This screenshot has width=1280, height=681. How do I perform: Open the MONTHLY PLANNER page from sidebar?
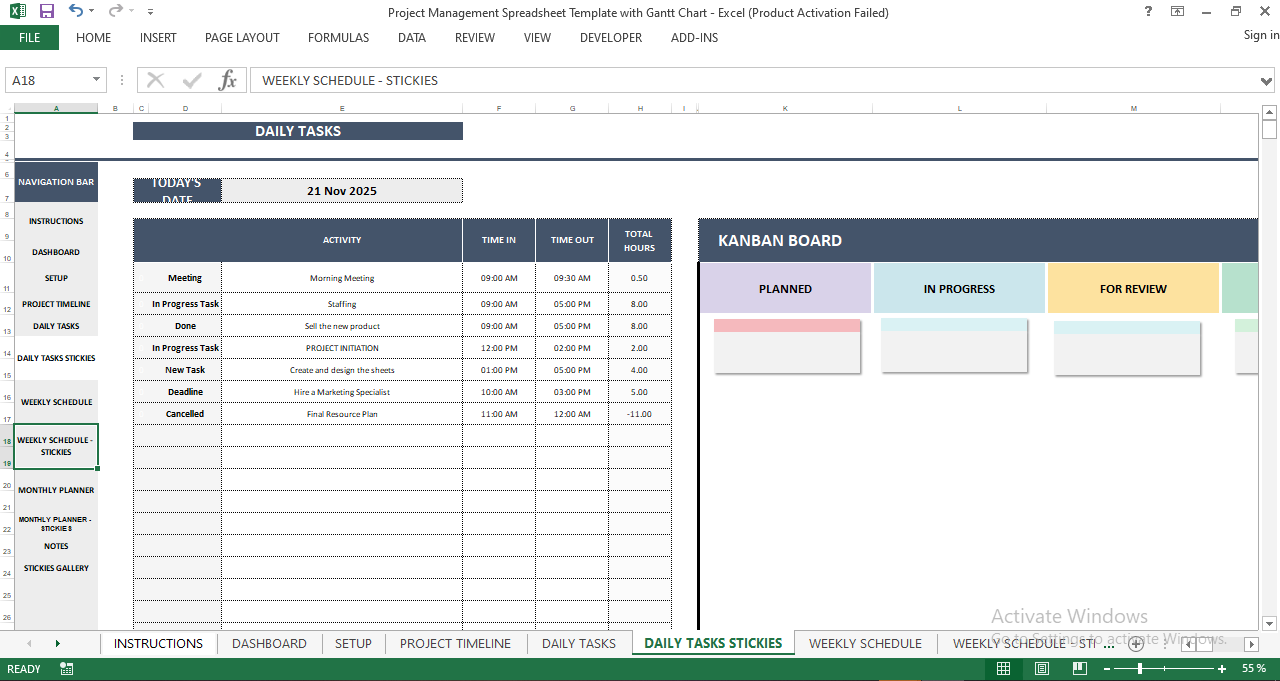[x=56, y=489]
